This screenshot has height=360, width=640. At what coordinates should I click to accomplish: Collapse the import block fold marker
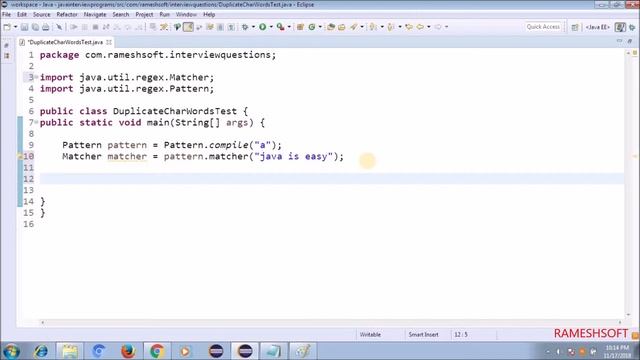[x=36, y=77]
